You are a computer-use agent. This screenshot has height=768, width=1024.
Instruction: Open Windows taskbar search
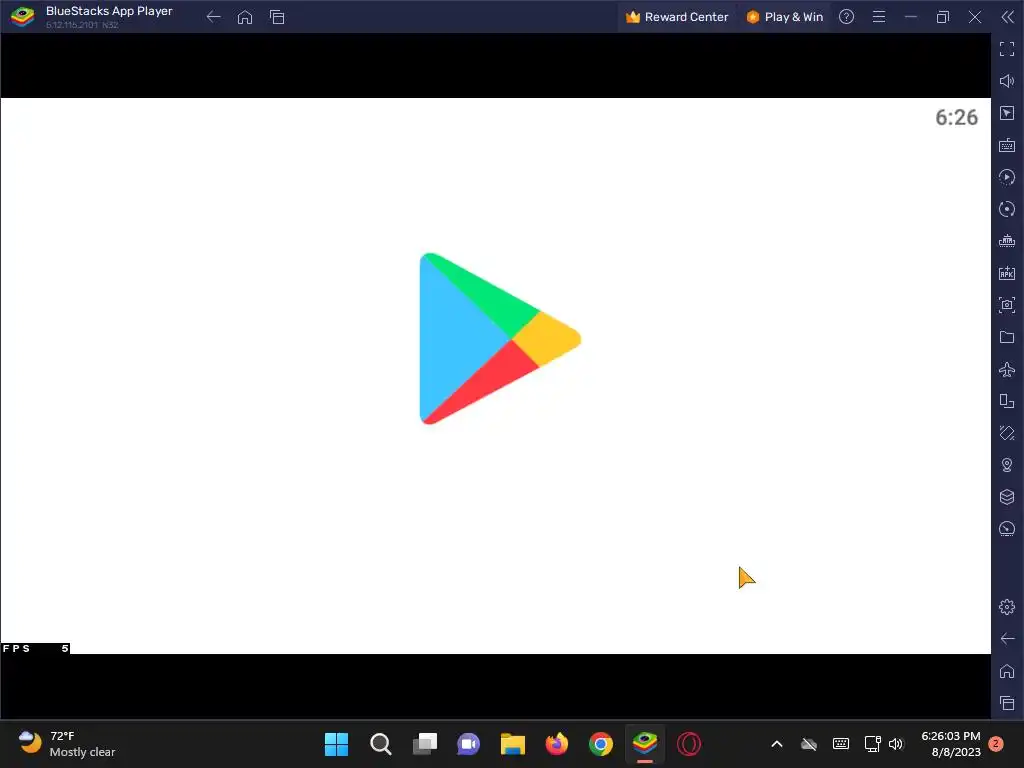pyautogui.click(x=381, y=744)
